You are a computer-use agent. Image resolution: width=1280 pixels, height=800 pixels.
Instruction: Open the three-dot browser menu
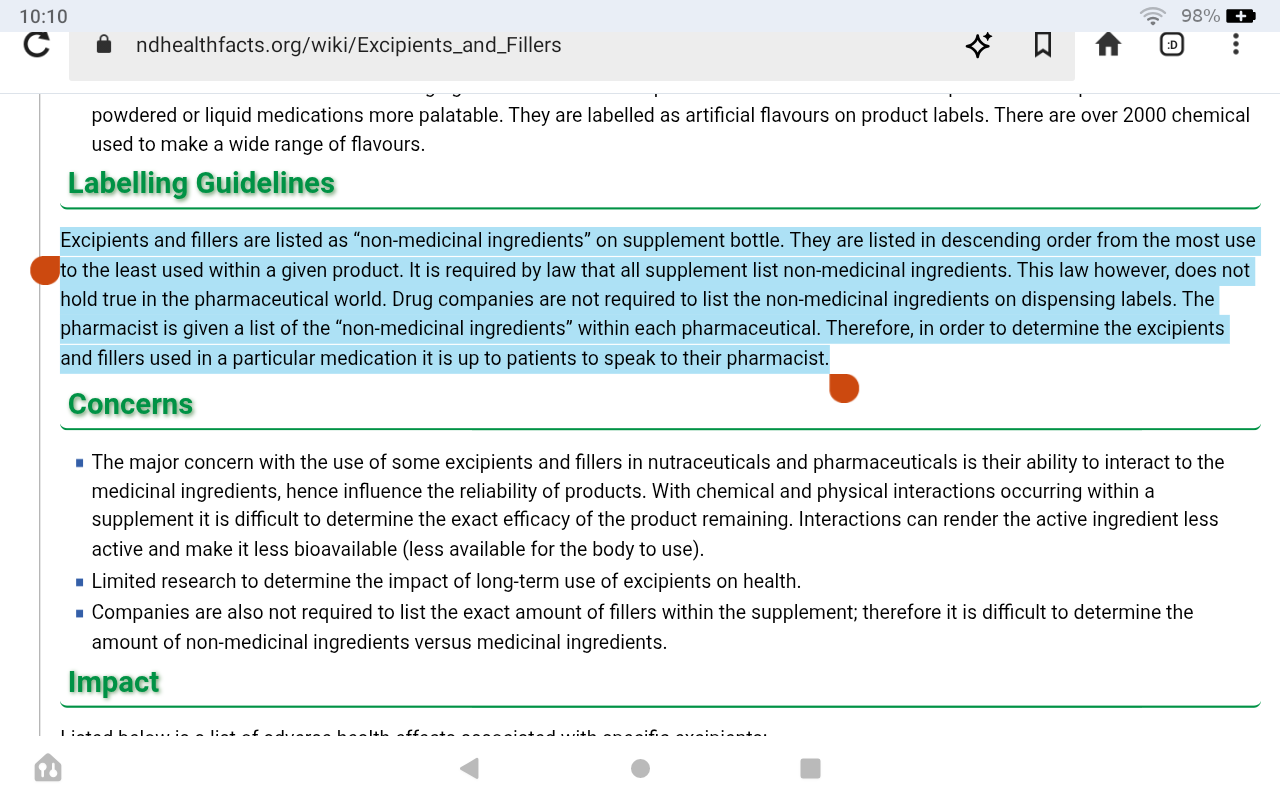click(x=1236, y=45)
